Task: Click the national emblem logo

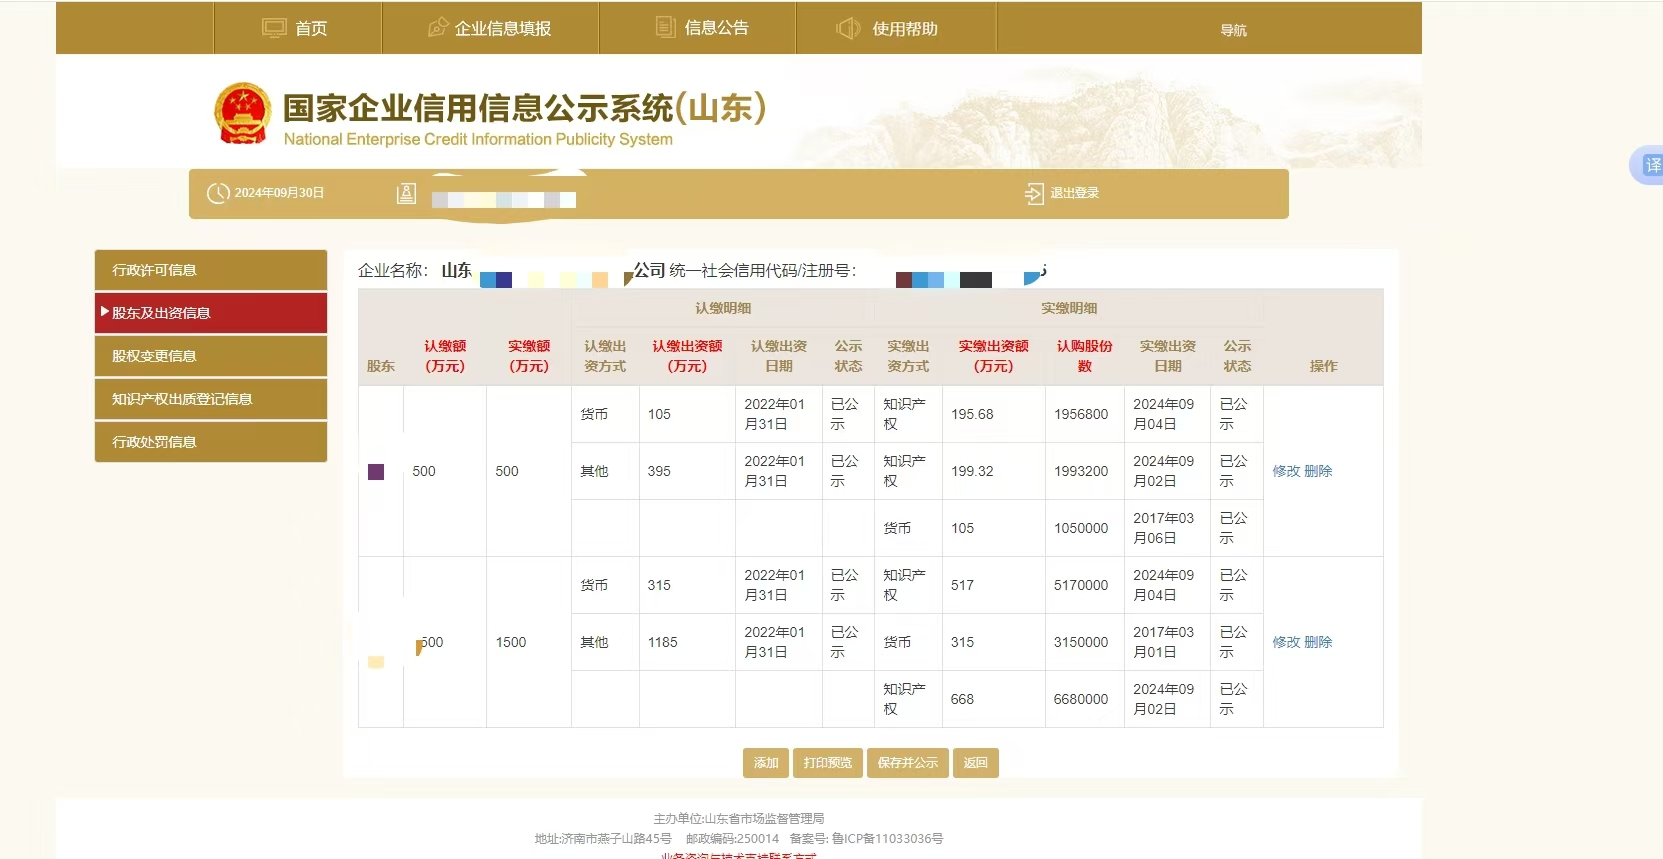Action: click(243, 114)
